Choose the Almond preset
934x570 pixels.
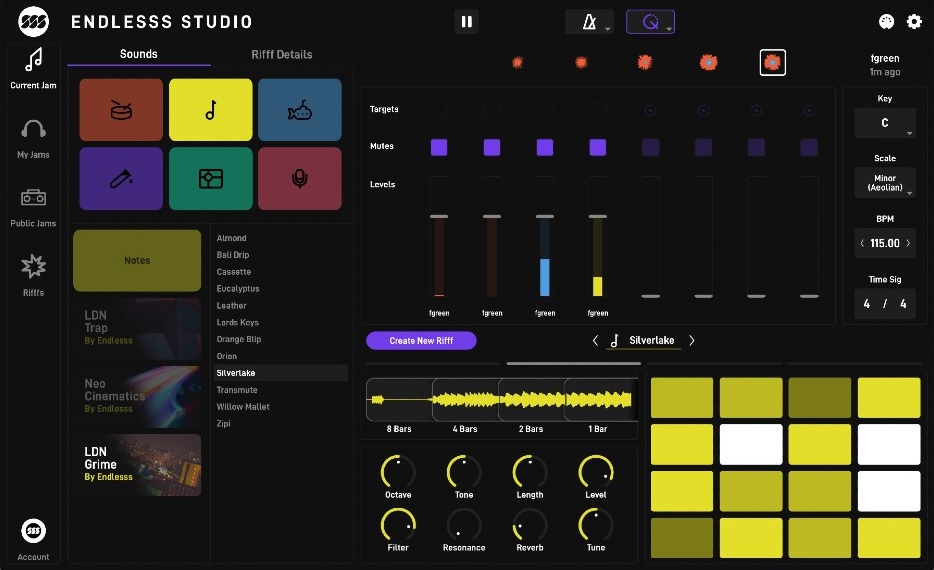click(232, 238)
